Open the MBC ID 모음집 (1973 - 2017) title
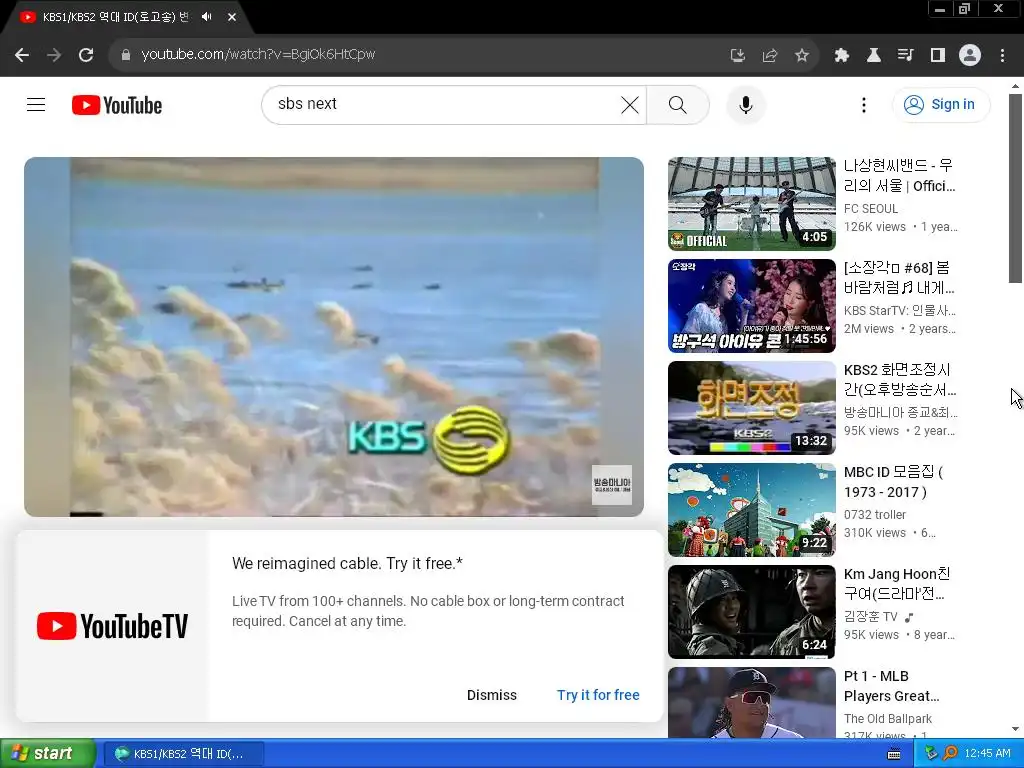This screenshot has height=768, width=1024. click(893, 482)
